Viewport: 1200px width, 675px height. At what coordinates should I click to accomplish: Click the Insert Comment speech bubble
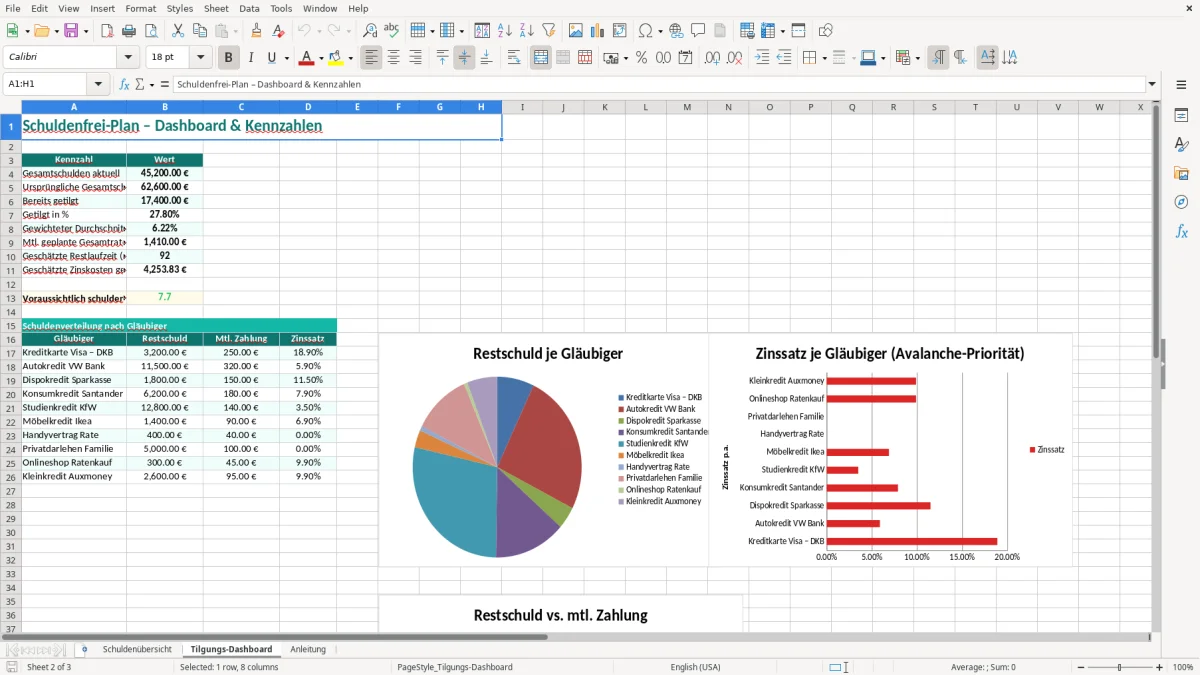pos(697,31)
